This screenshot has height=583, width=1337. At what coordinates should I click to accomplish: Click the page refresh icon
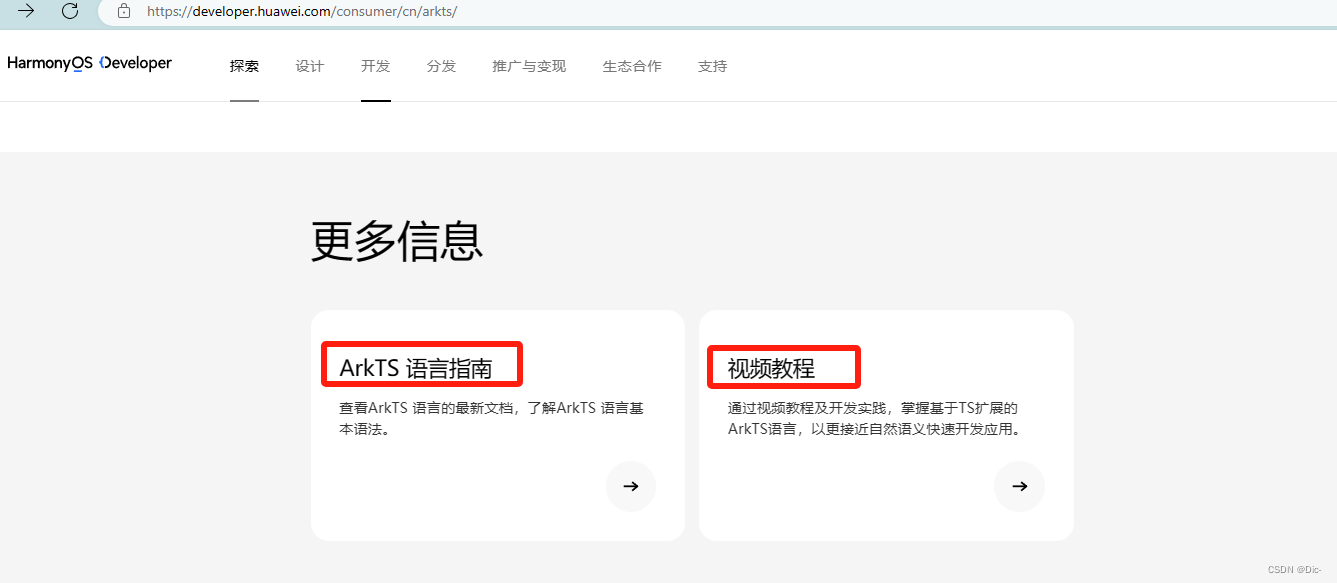click(x=69, y=12)
